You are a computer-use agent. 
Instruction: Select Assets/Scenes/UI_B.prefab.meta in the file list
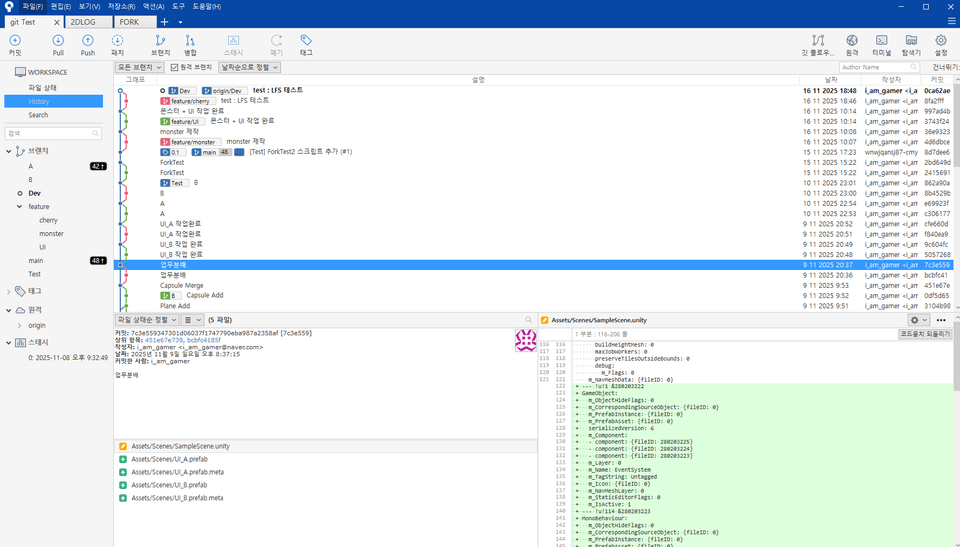click(177, 498)
